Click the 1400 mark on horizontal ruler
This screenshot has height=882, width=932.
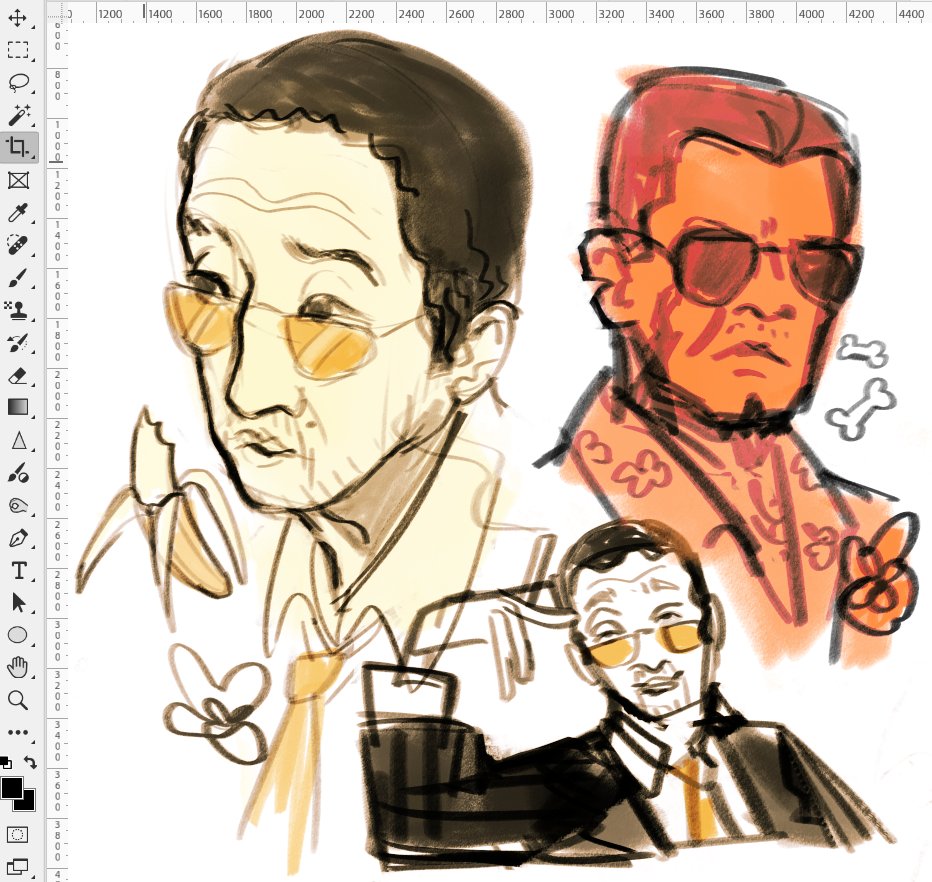[160, 14]
